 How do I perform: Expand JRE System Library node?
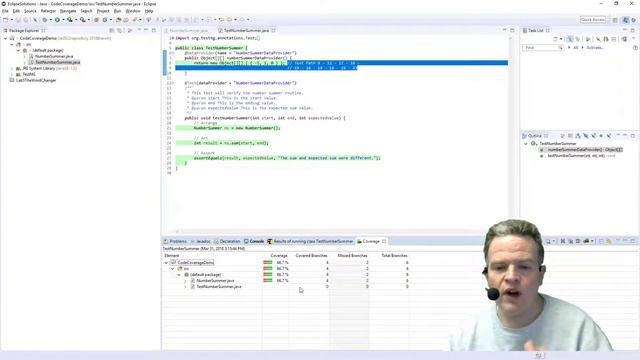click(x=12, y=69)
